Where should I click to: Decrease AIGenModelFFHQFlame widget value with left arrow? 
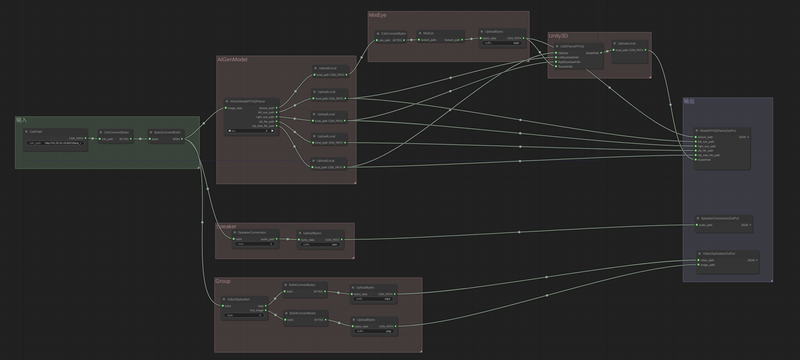point(230,131)
